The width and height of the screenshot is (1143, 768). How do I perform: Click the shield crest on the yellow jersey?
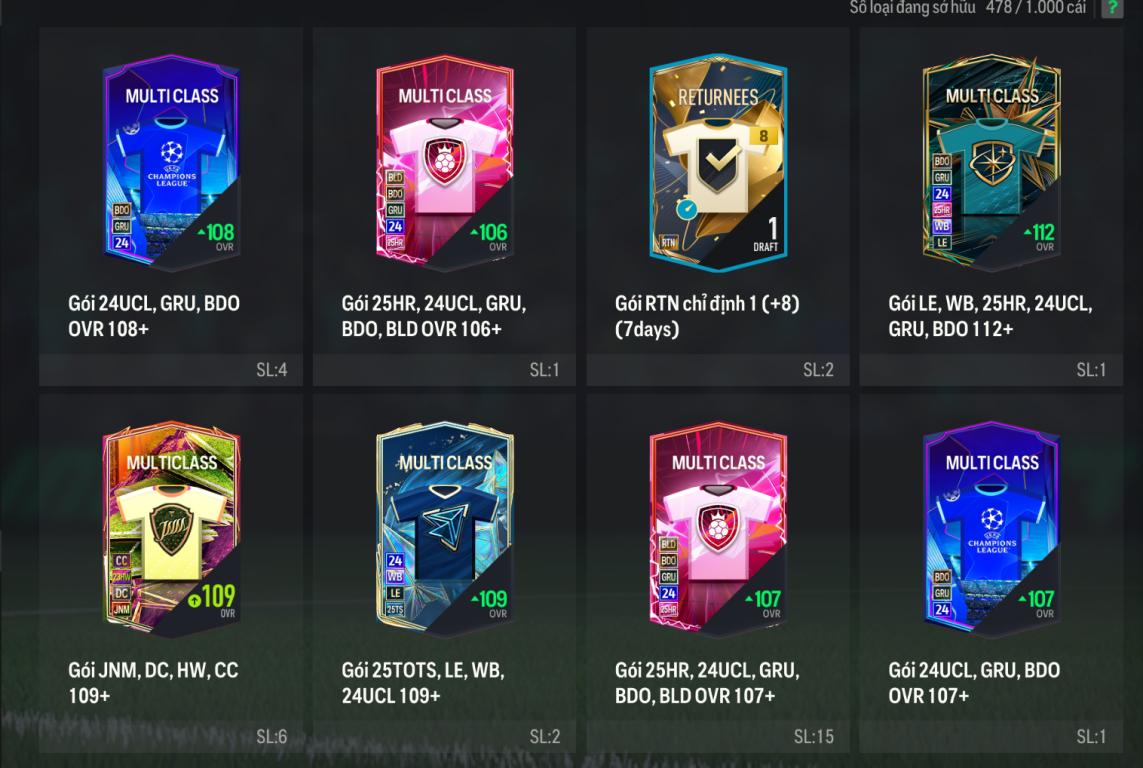point(171,528)
